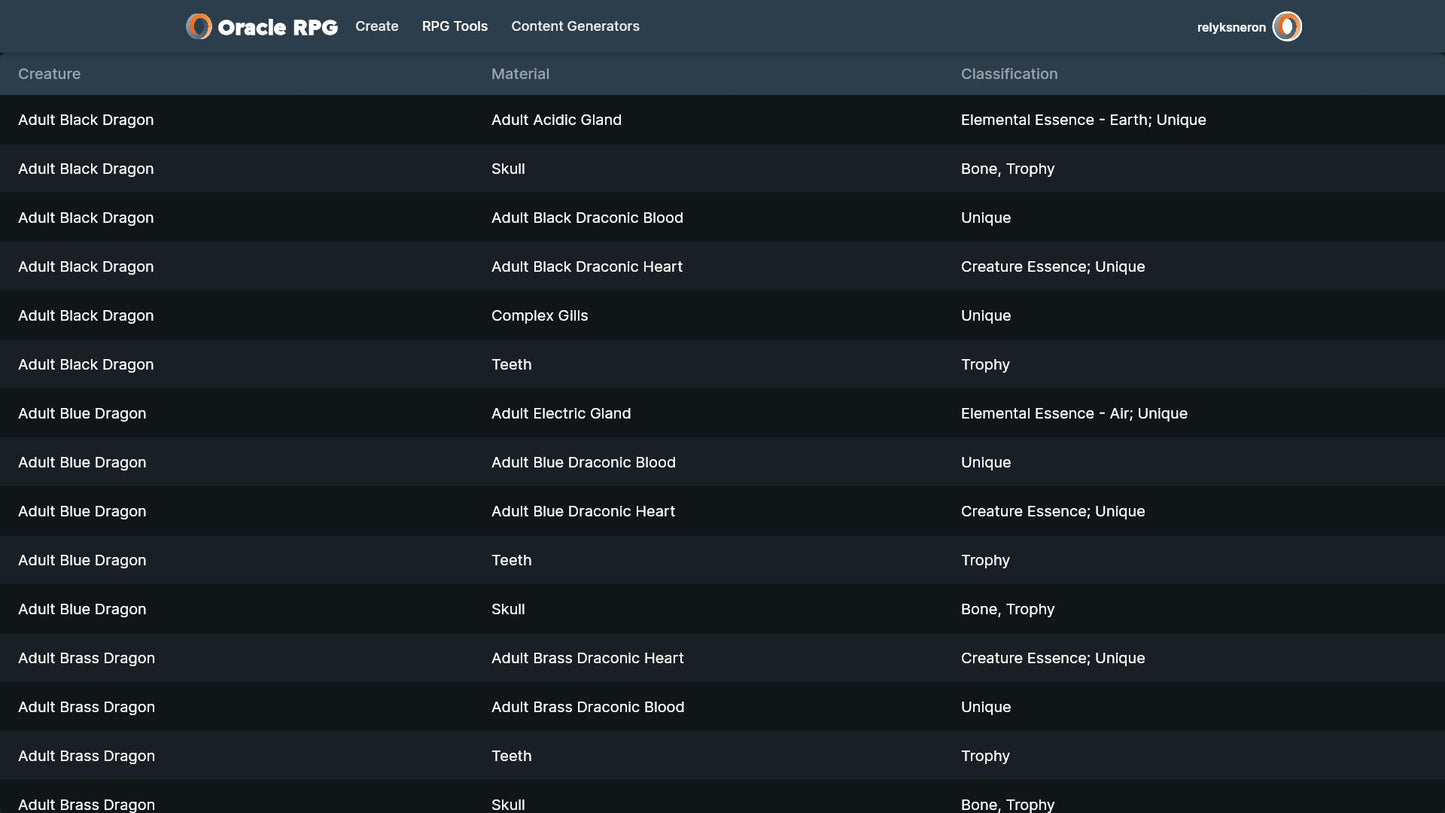
Task: Select the Adult Black Draconic Blood material
Action: [x=587, y=218]
